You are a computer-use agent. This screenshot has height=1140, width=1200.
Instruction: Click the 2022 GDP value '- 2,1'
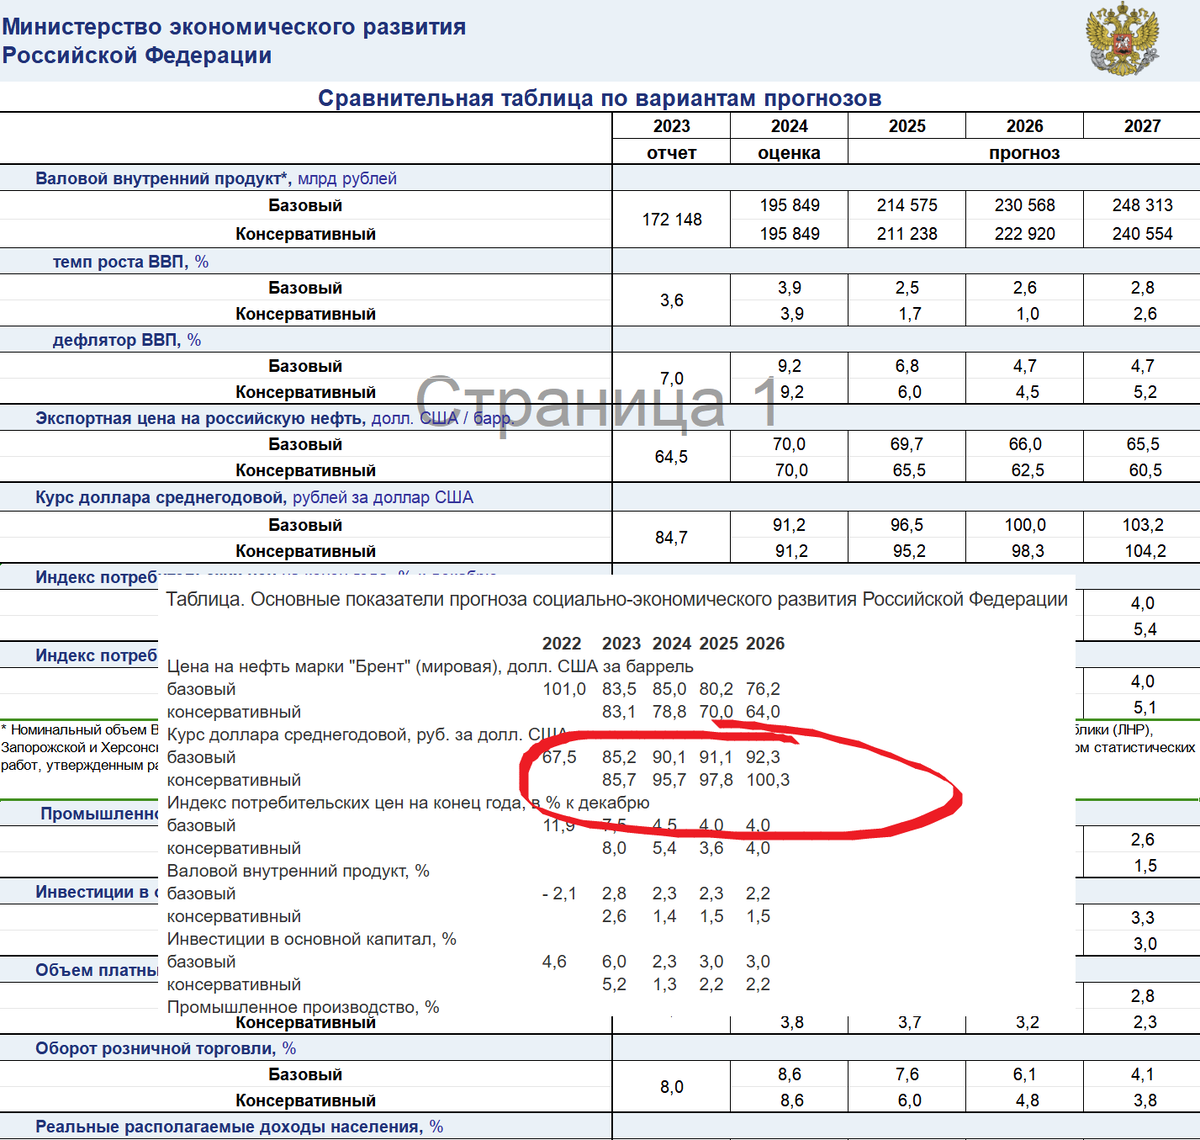point(560,893)
